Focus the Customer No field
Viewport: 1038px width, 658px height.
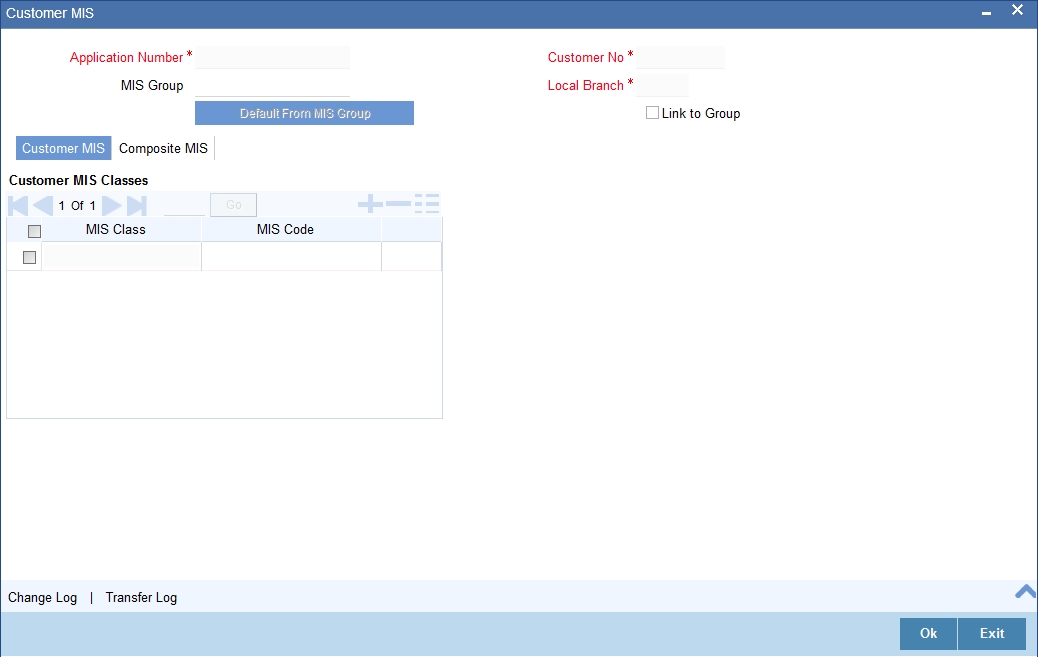pyautogui.click(x=681, y=58)
